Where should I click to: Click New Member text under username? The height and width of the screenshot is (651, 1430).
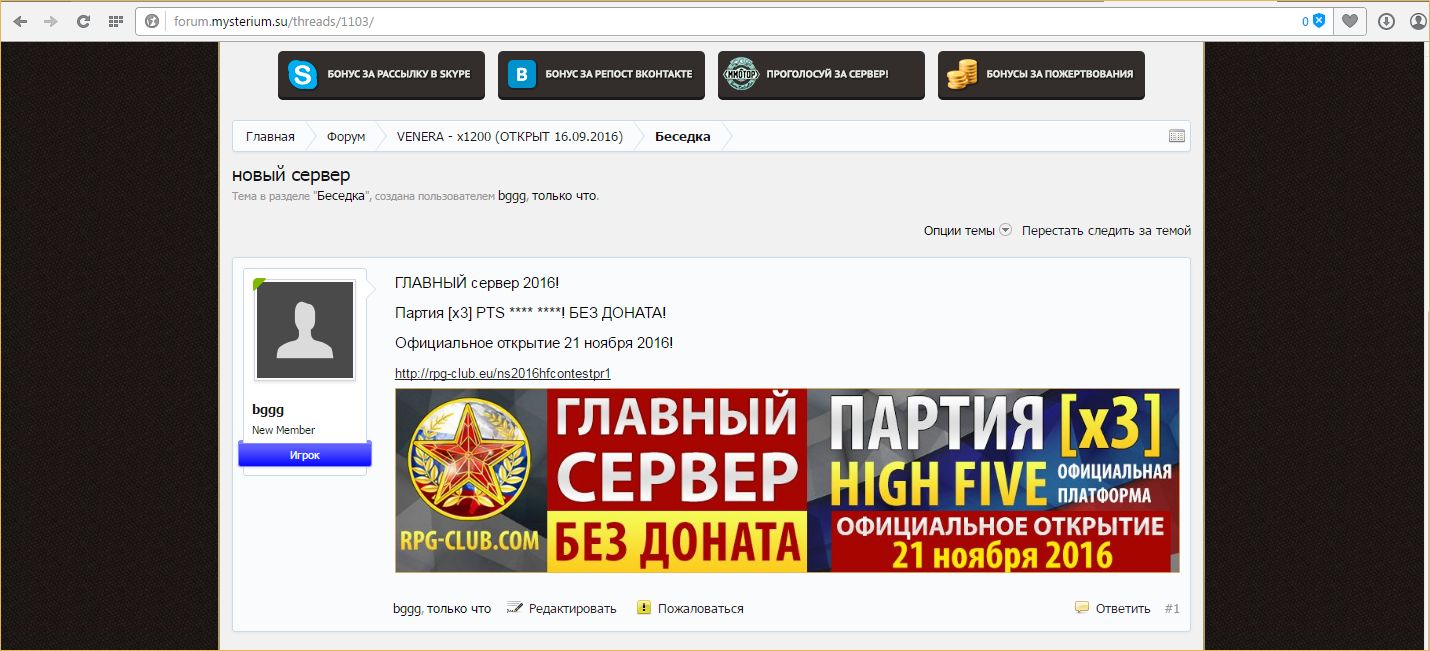click(x=283, y=430)
